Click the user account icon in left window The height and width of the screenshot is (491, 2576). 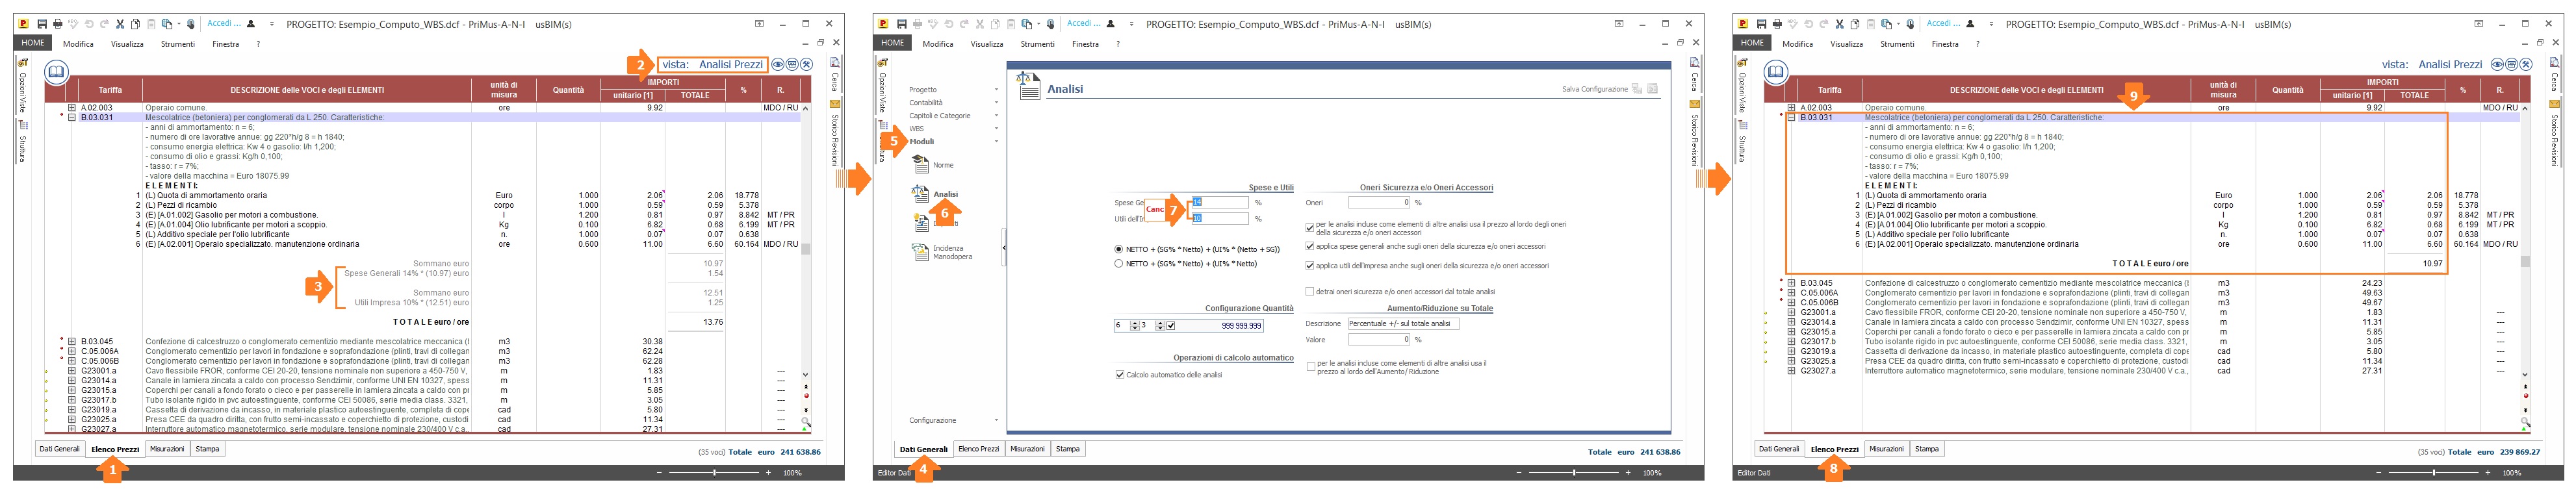[251, 24]
